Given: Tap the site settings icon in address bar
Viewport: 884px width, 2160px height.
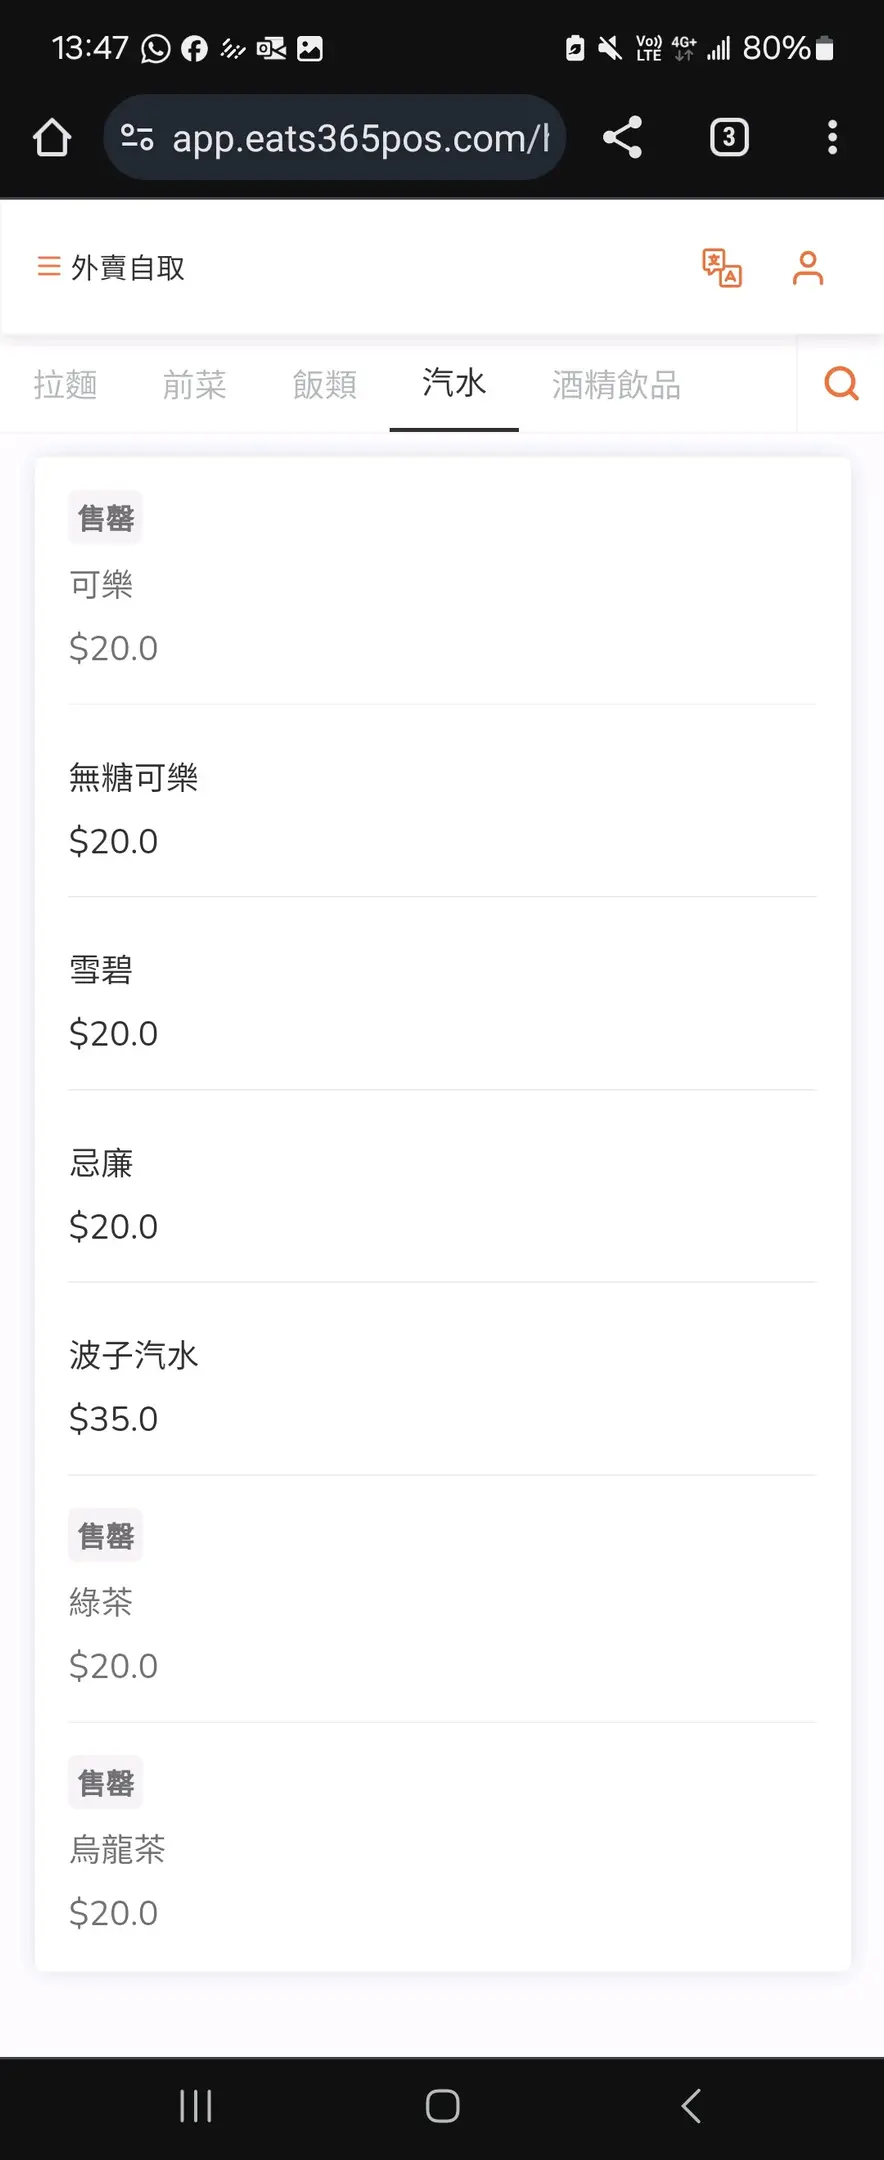Looking at the screenshot, I should [x=137, y=137].
